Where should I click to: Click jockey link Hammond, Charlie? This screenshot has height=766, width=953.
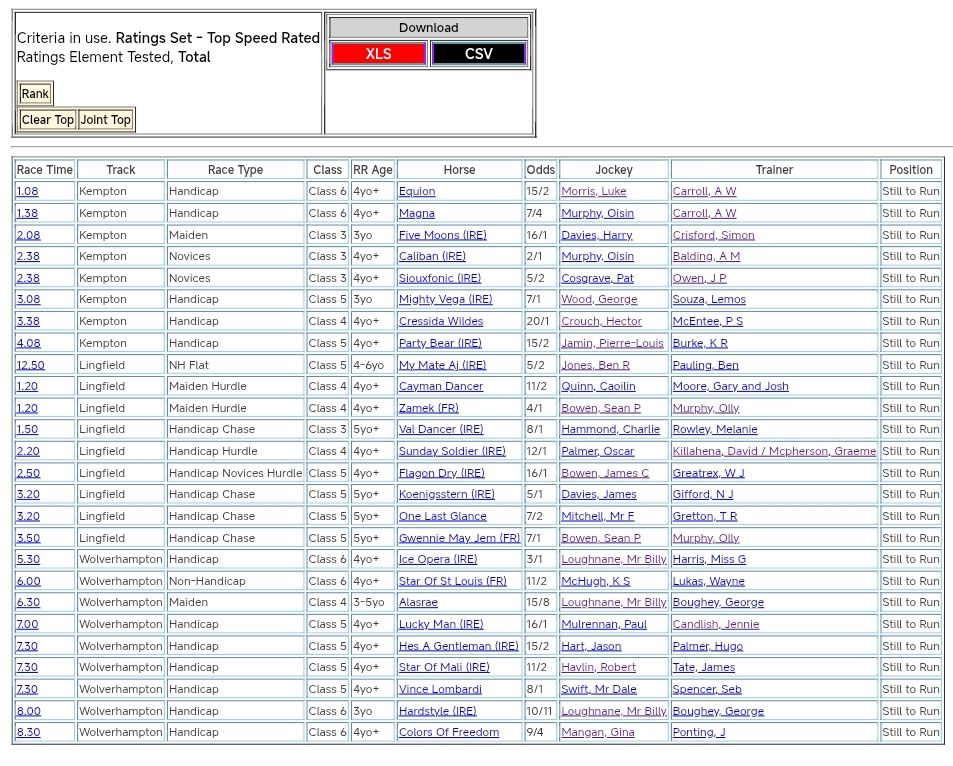[x=610, y=430]
